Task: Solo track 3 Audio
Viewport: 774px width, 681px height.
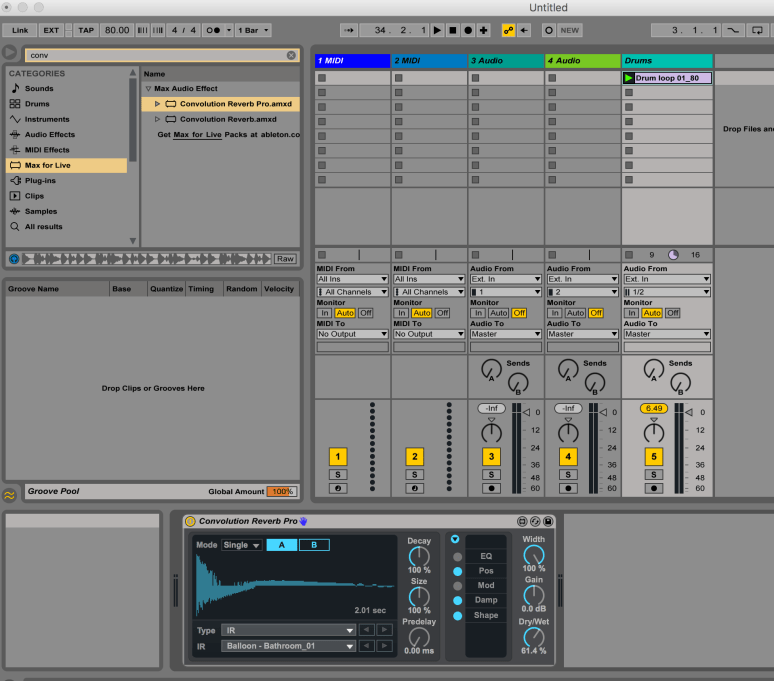Action: click(491, 475)
